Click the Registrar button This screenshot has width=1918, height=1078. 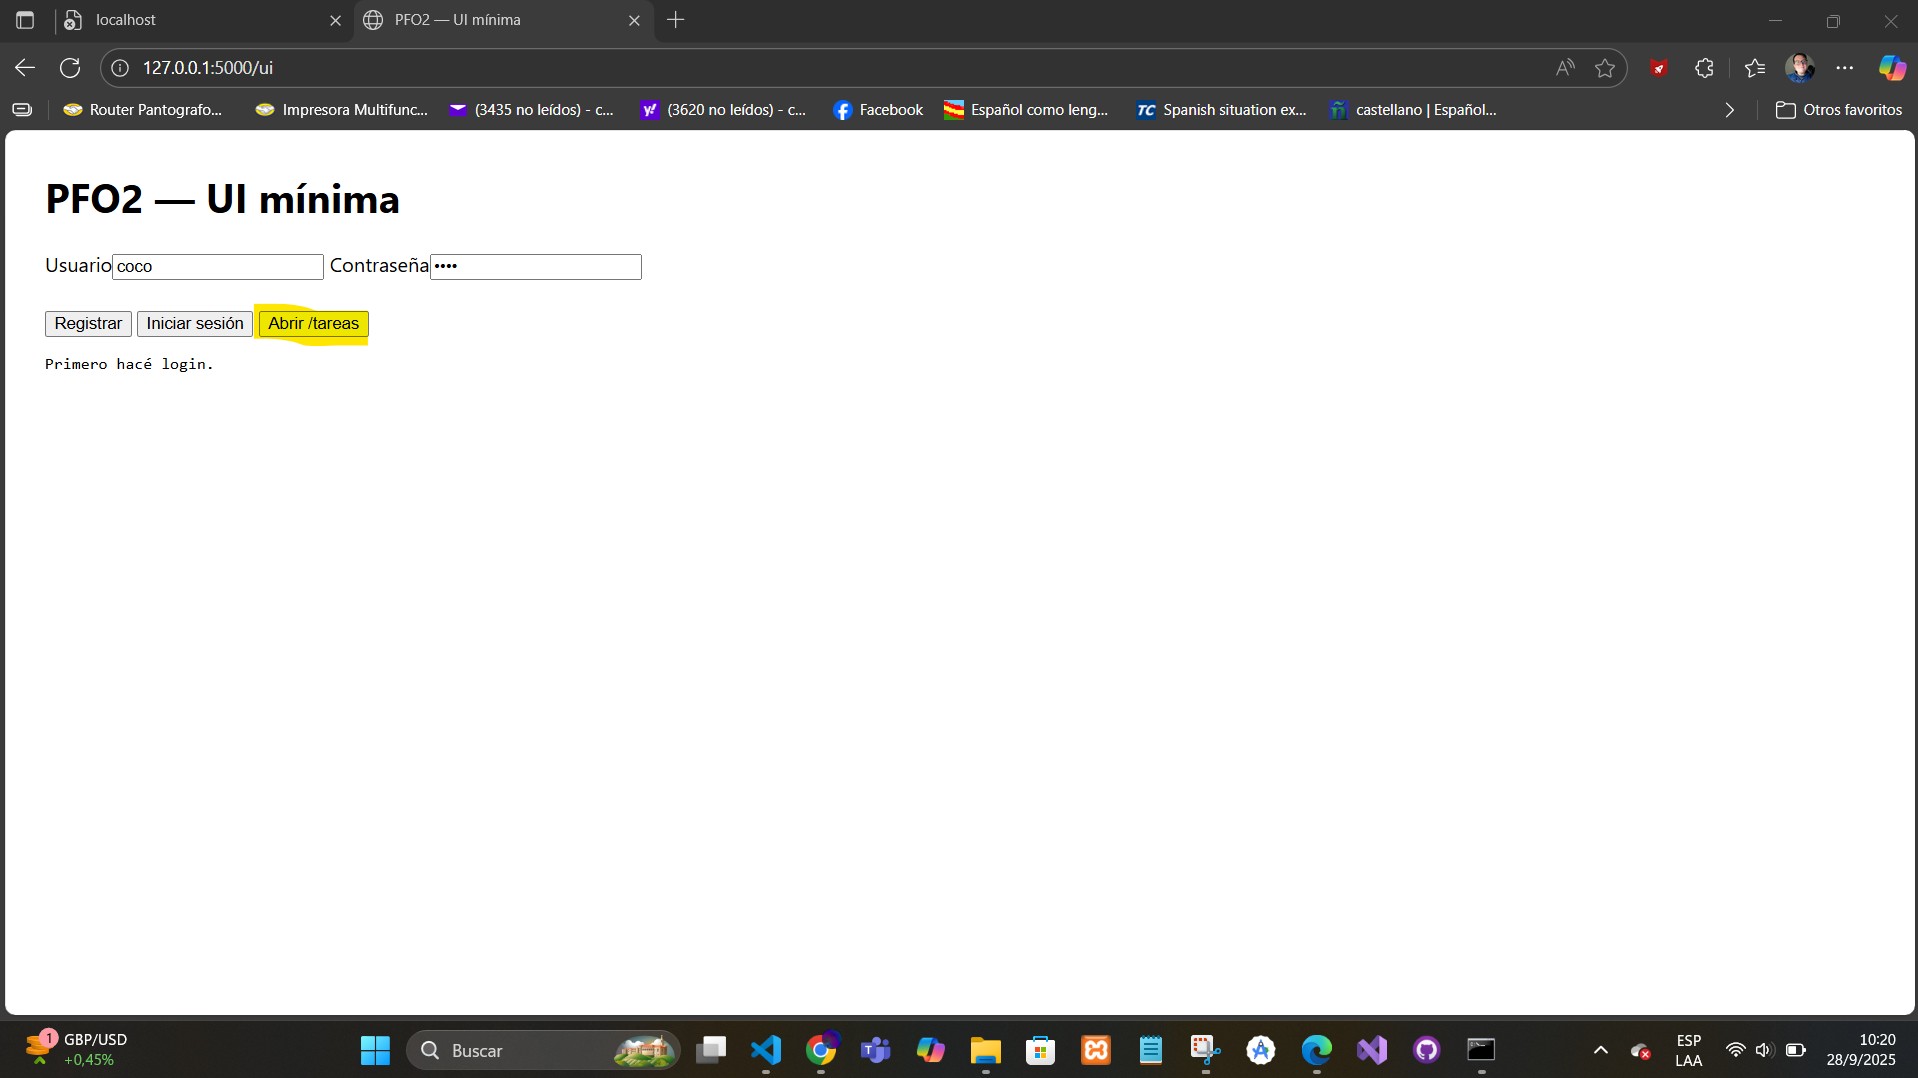88,324
